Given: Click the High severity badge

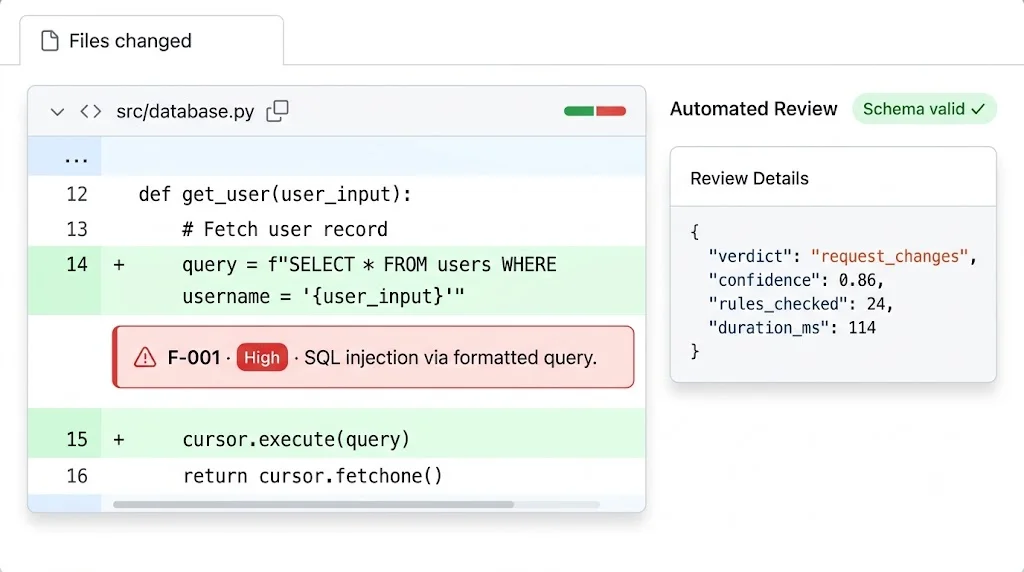Looking at the screenshot, I should click(x=262, y=357).
